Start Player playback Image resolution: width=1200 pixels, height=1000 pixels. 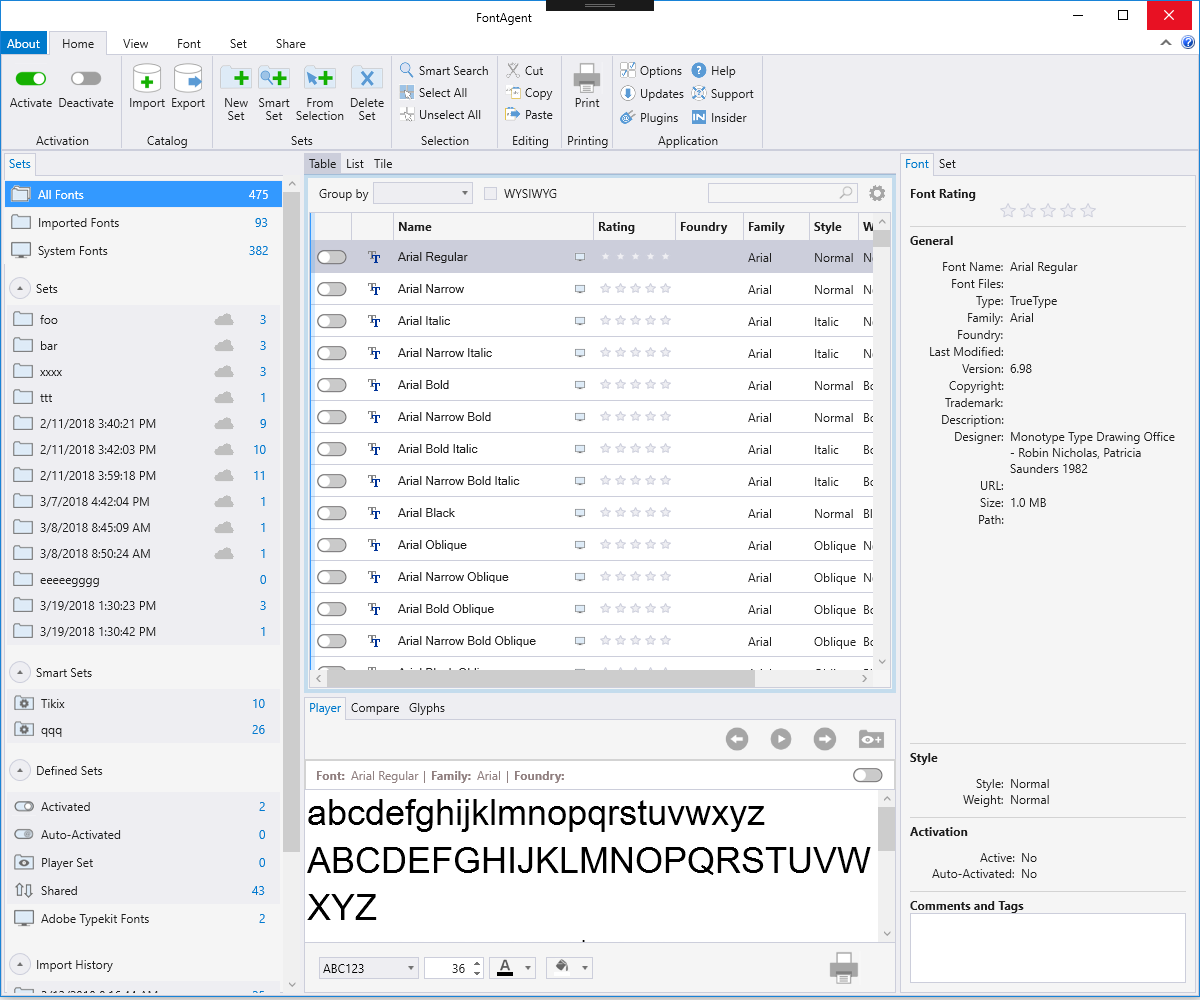[781, 739]
